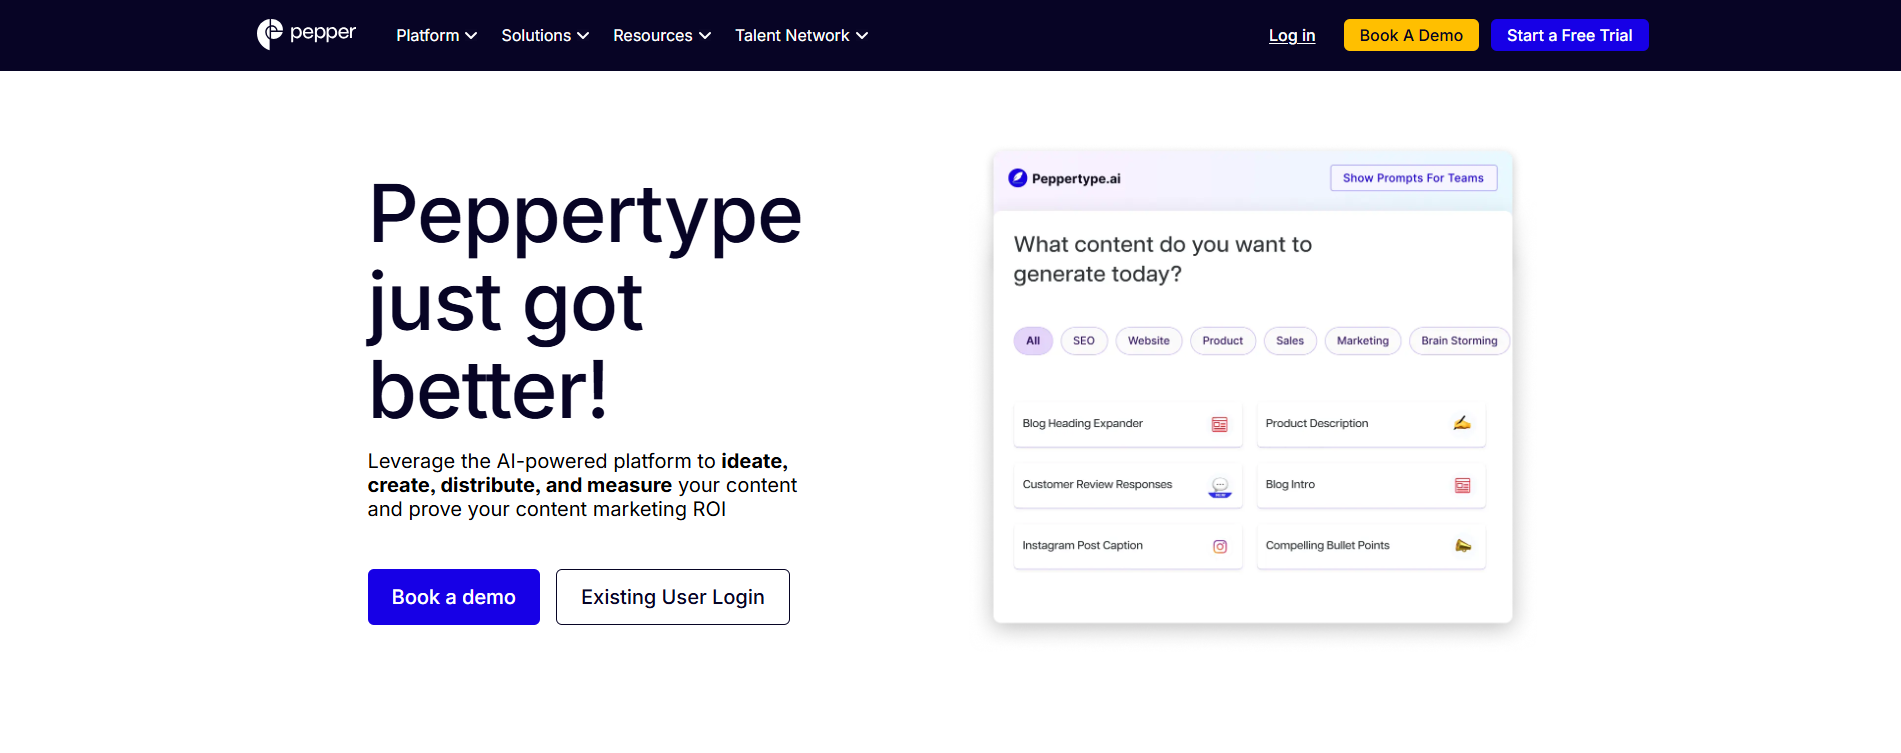This screenshot has width=1901, height=753.
Task: Switch to the Product category
Action: pyautogui.click(x=1223, y=341)
